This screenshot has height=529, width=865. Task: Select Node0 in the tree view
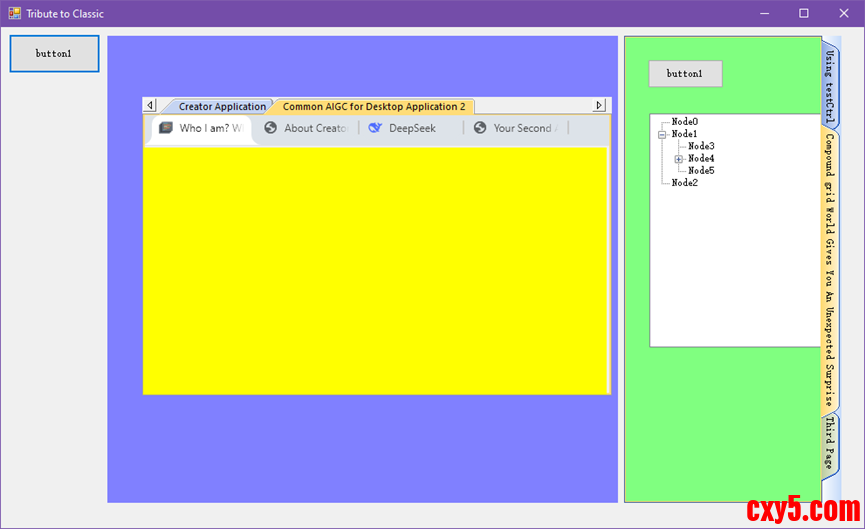click(x=685, y=122)
